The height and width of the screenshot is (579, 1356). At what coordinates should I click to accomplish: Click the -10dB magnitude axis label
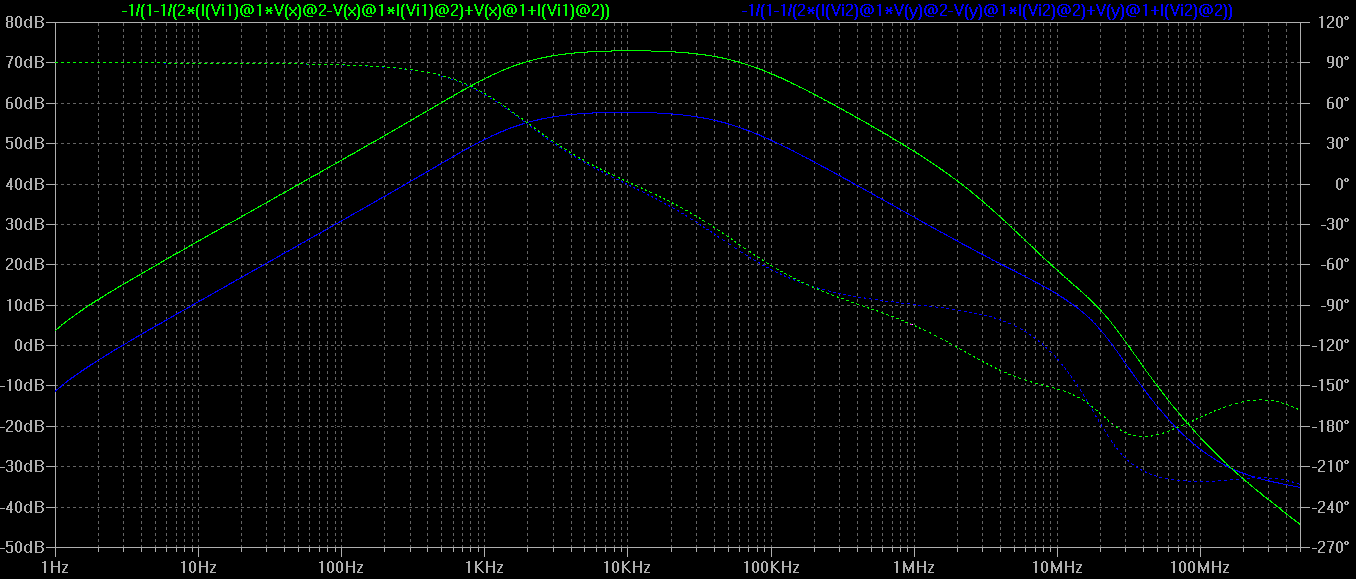[x=24, y=386]
